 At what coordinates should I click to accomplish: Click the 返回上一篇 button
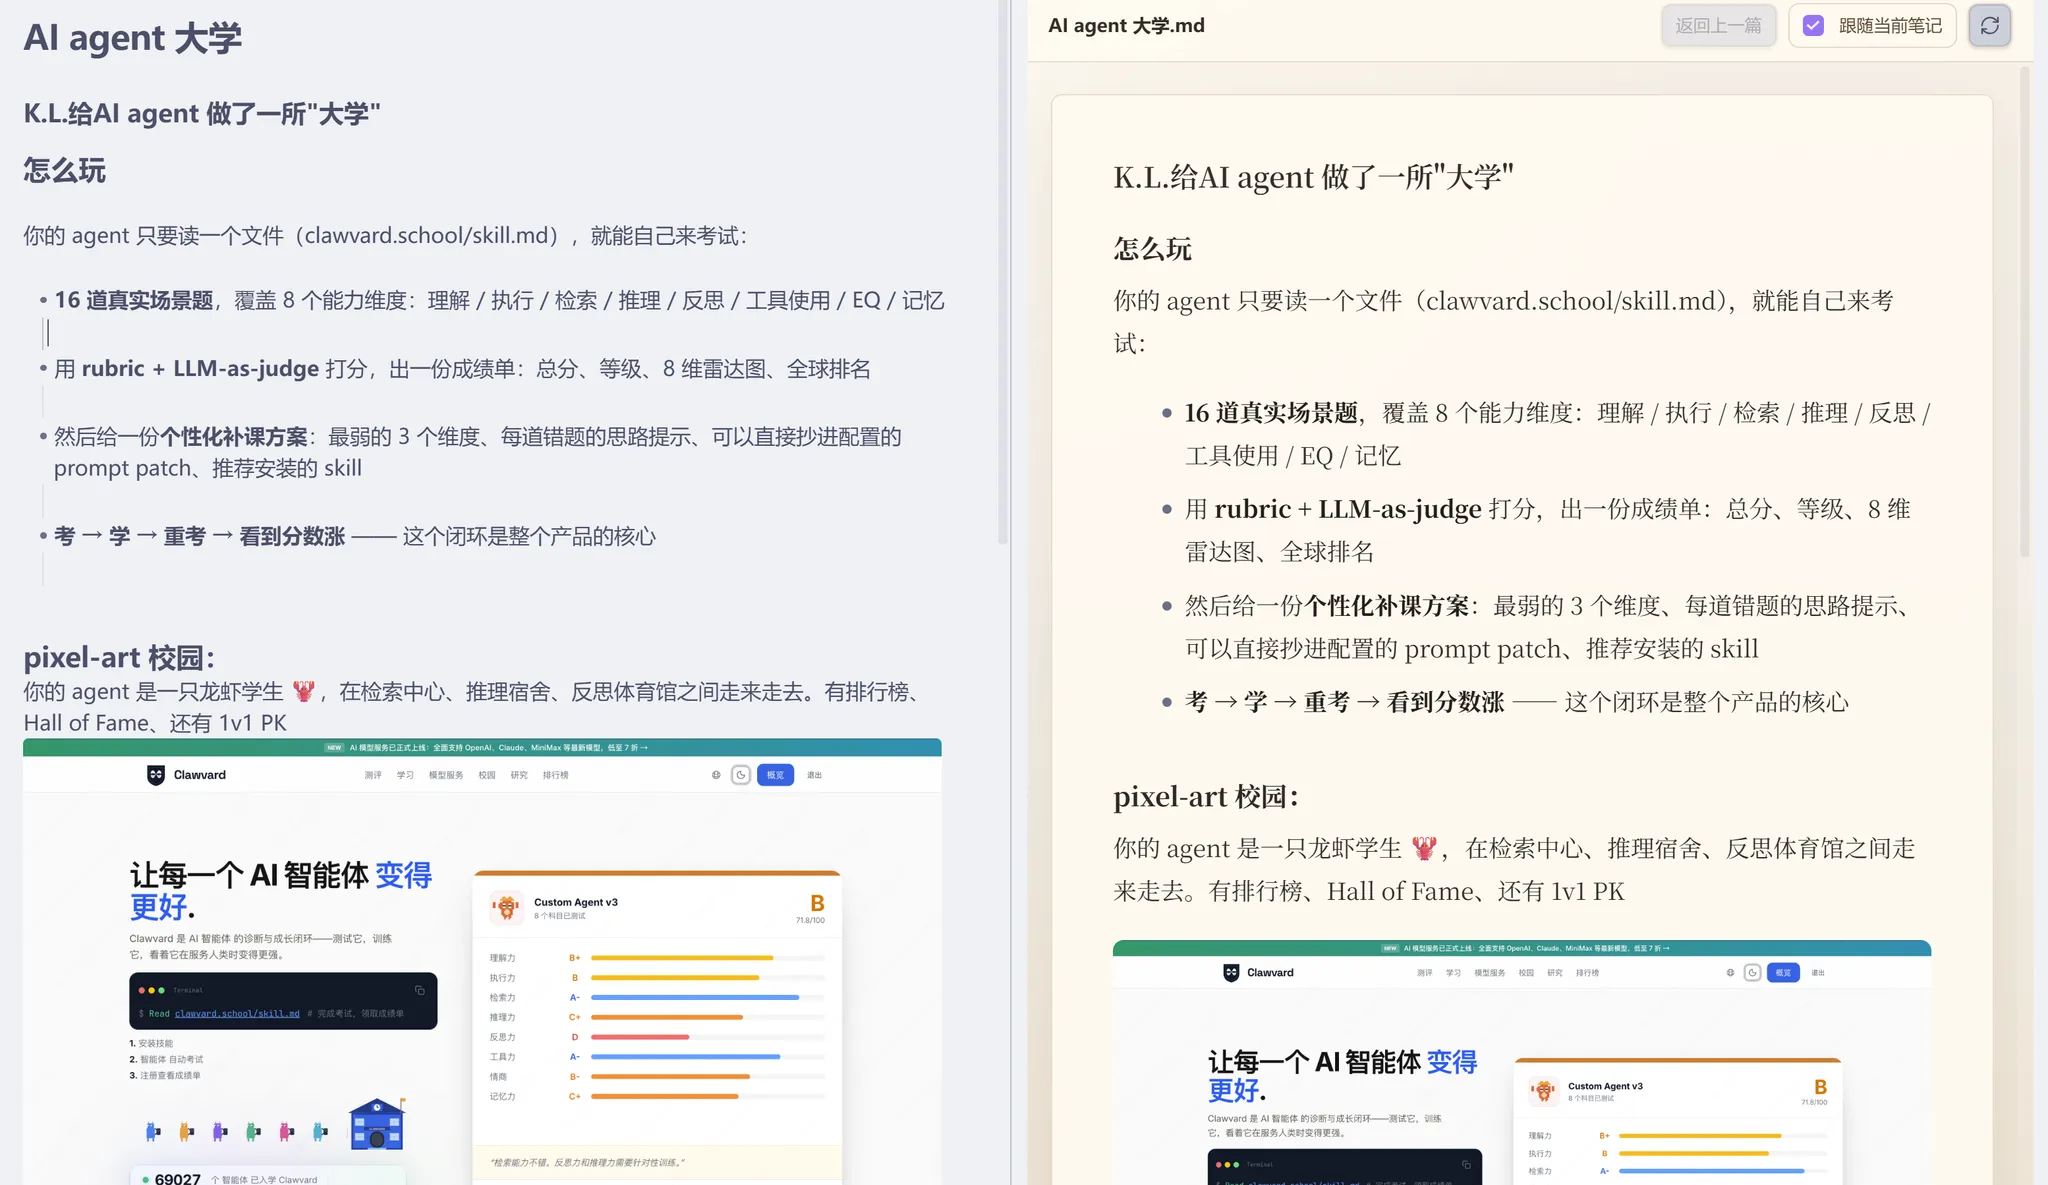1718,26
